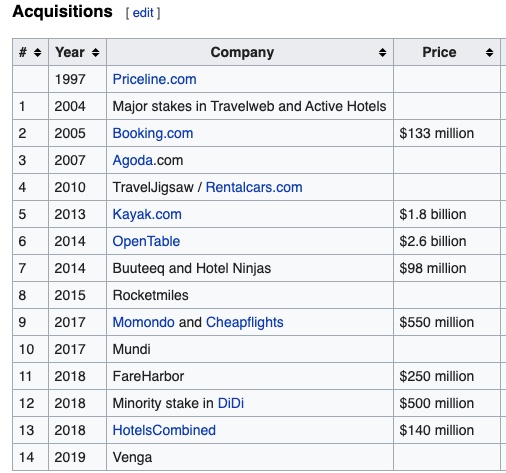Open the Booking.com link
Image resolution: width=506 pixels, height=473 pixels.
tap(153, 133)
